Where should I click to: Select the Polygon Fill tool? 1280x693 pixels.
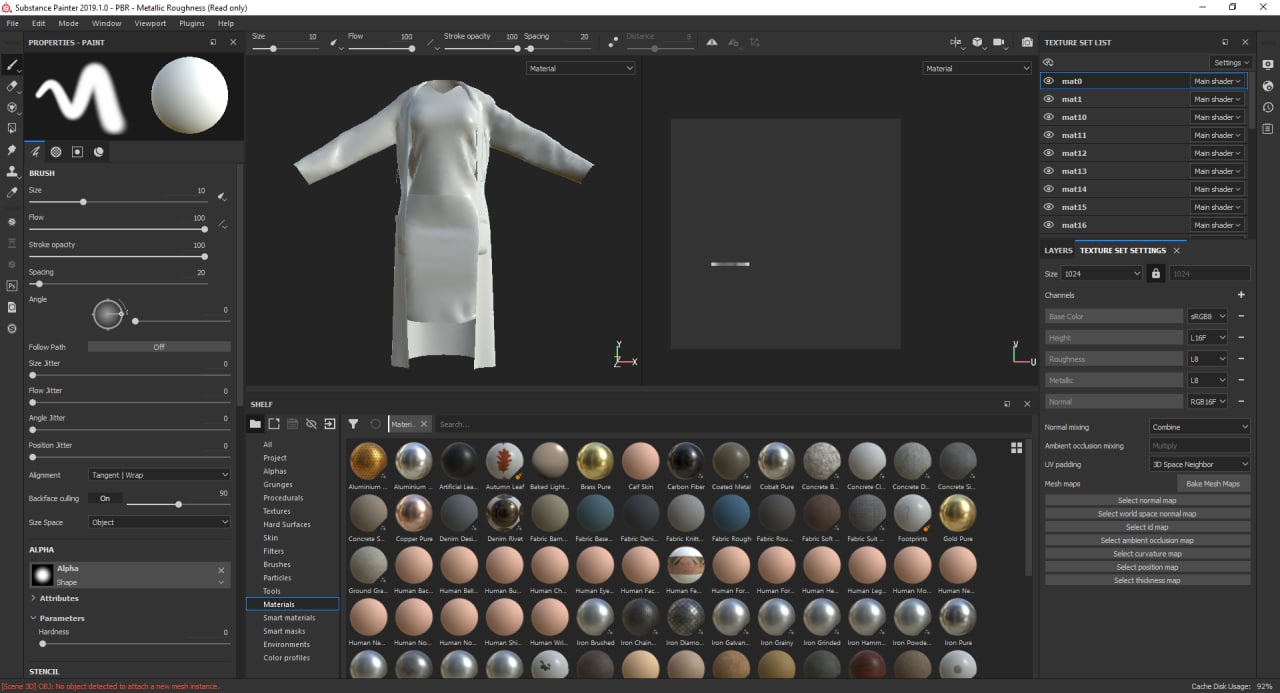pyautogui.click(x=12, y=128)
